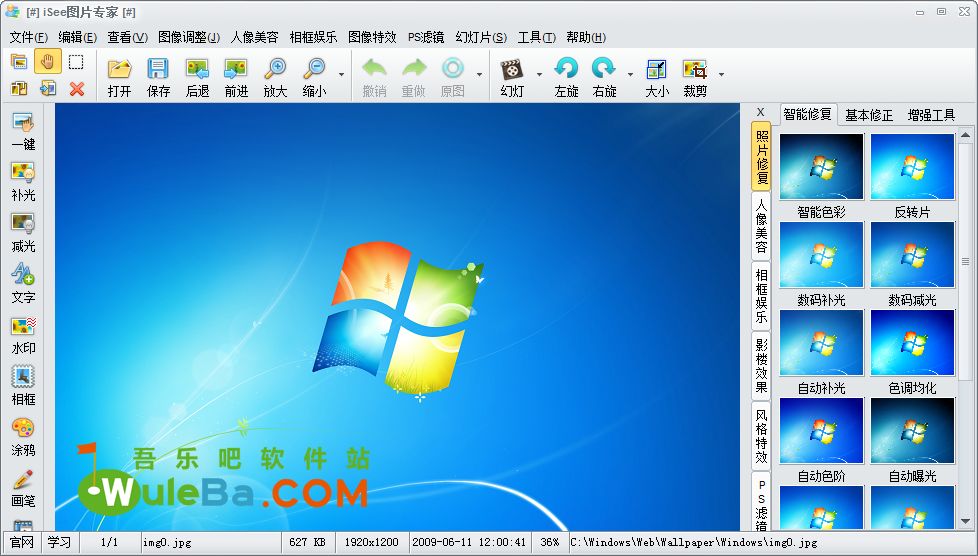Click the 官网 button in status bar
Viewport: 978px width, 556px height.
click(x=22, y=542)
